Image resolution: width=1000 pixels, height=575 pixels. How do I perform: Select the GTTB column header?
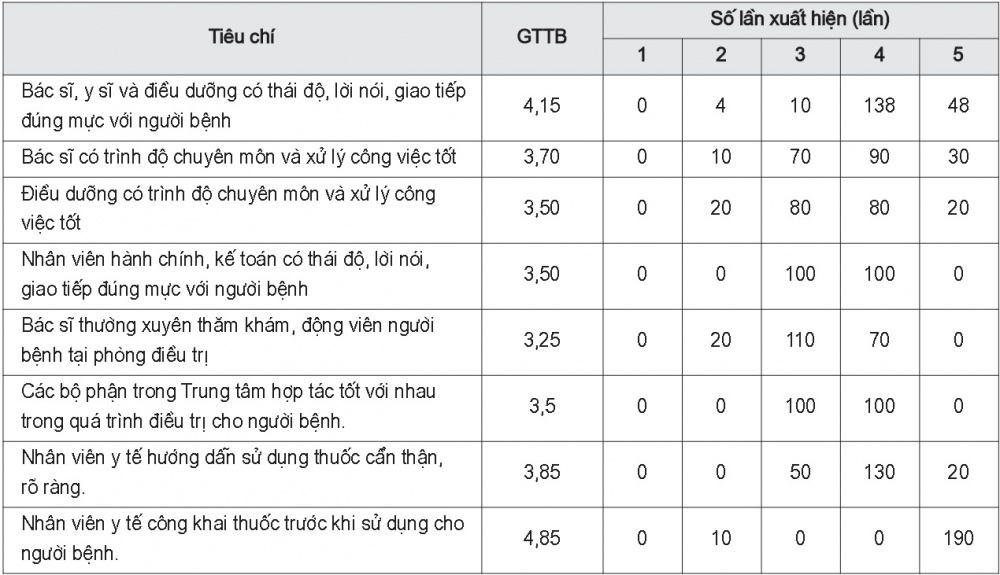[541, 36]
